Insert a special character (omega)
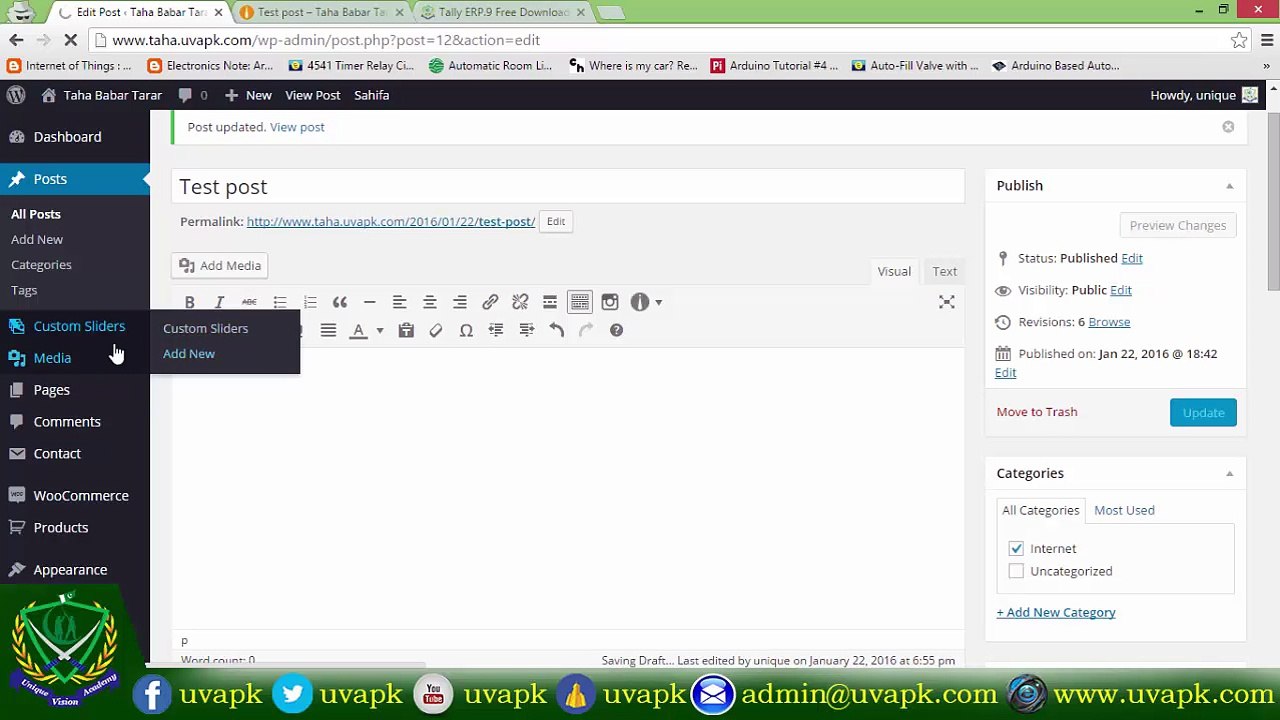Viewport: 1280px width, 720px height. [466, 330]
